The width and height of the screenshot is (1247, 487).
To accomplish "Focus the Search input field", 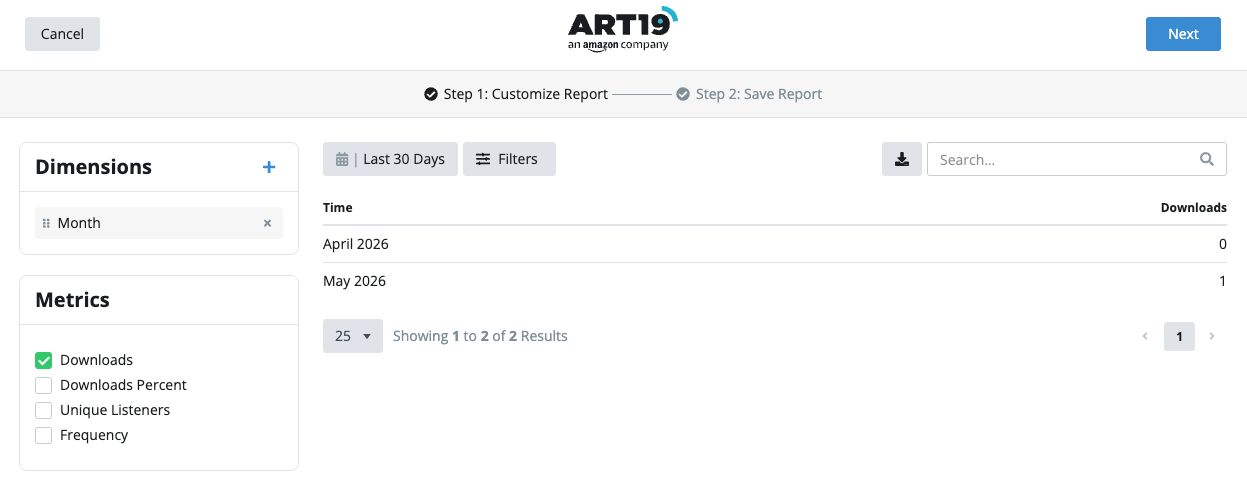I will point(1076,159).
